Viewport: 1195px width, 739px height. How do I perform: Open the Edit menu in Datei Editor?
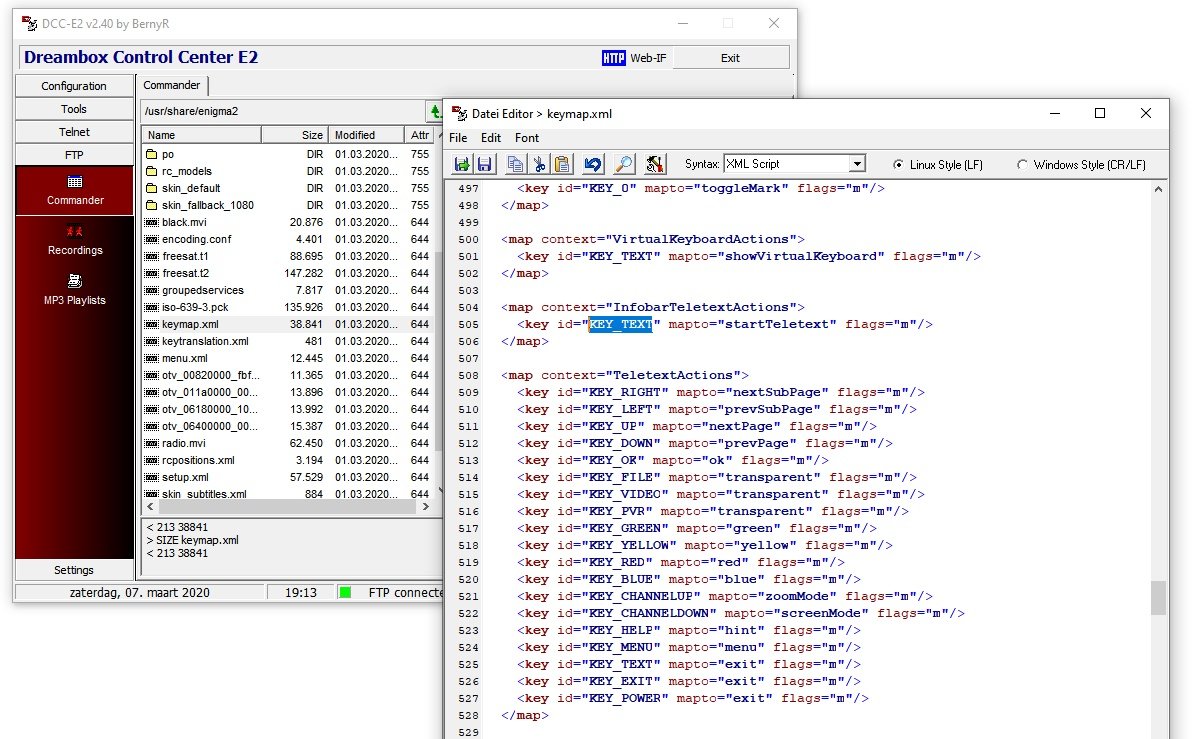491,138
